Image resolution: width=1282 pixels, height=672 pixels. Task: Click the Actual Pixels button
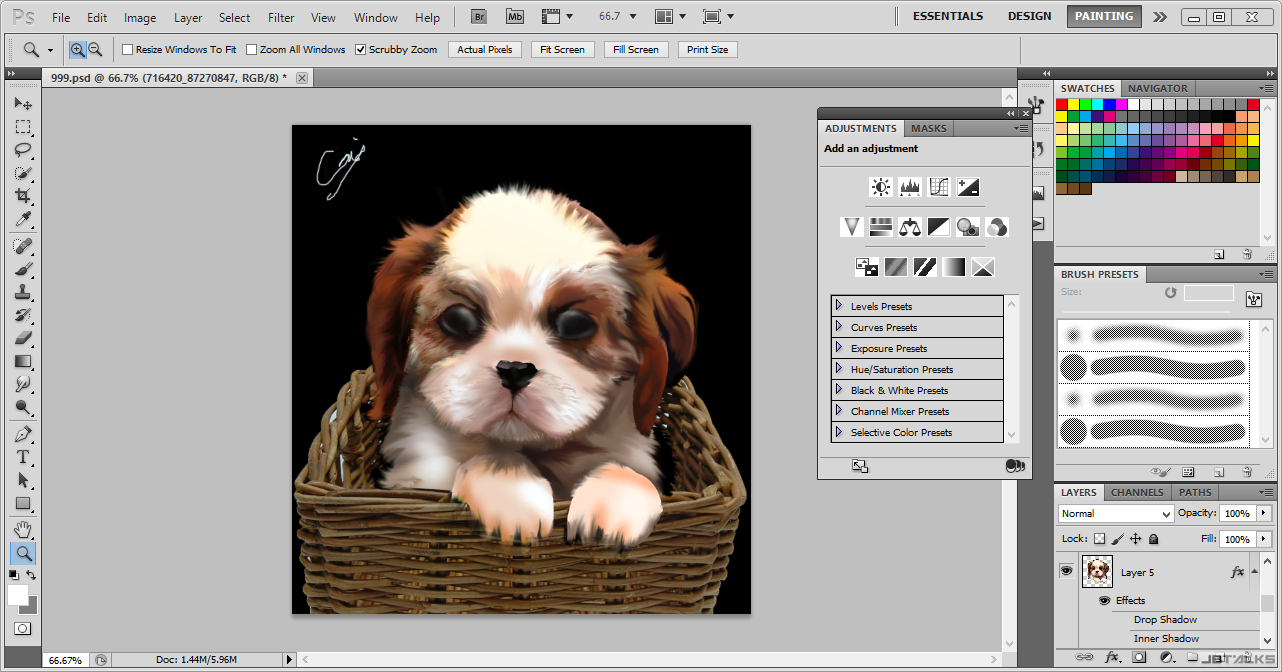[485, 49]
